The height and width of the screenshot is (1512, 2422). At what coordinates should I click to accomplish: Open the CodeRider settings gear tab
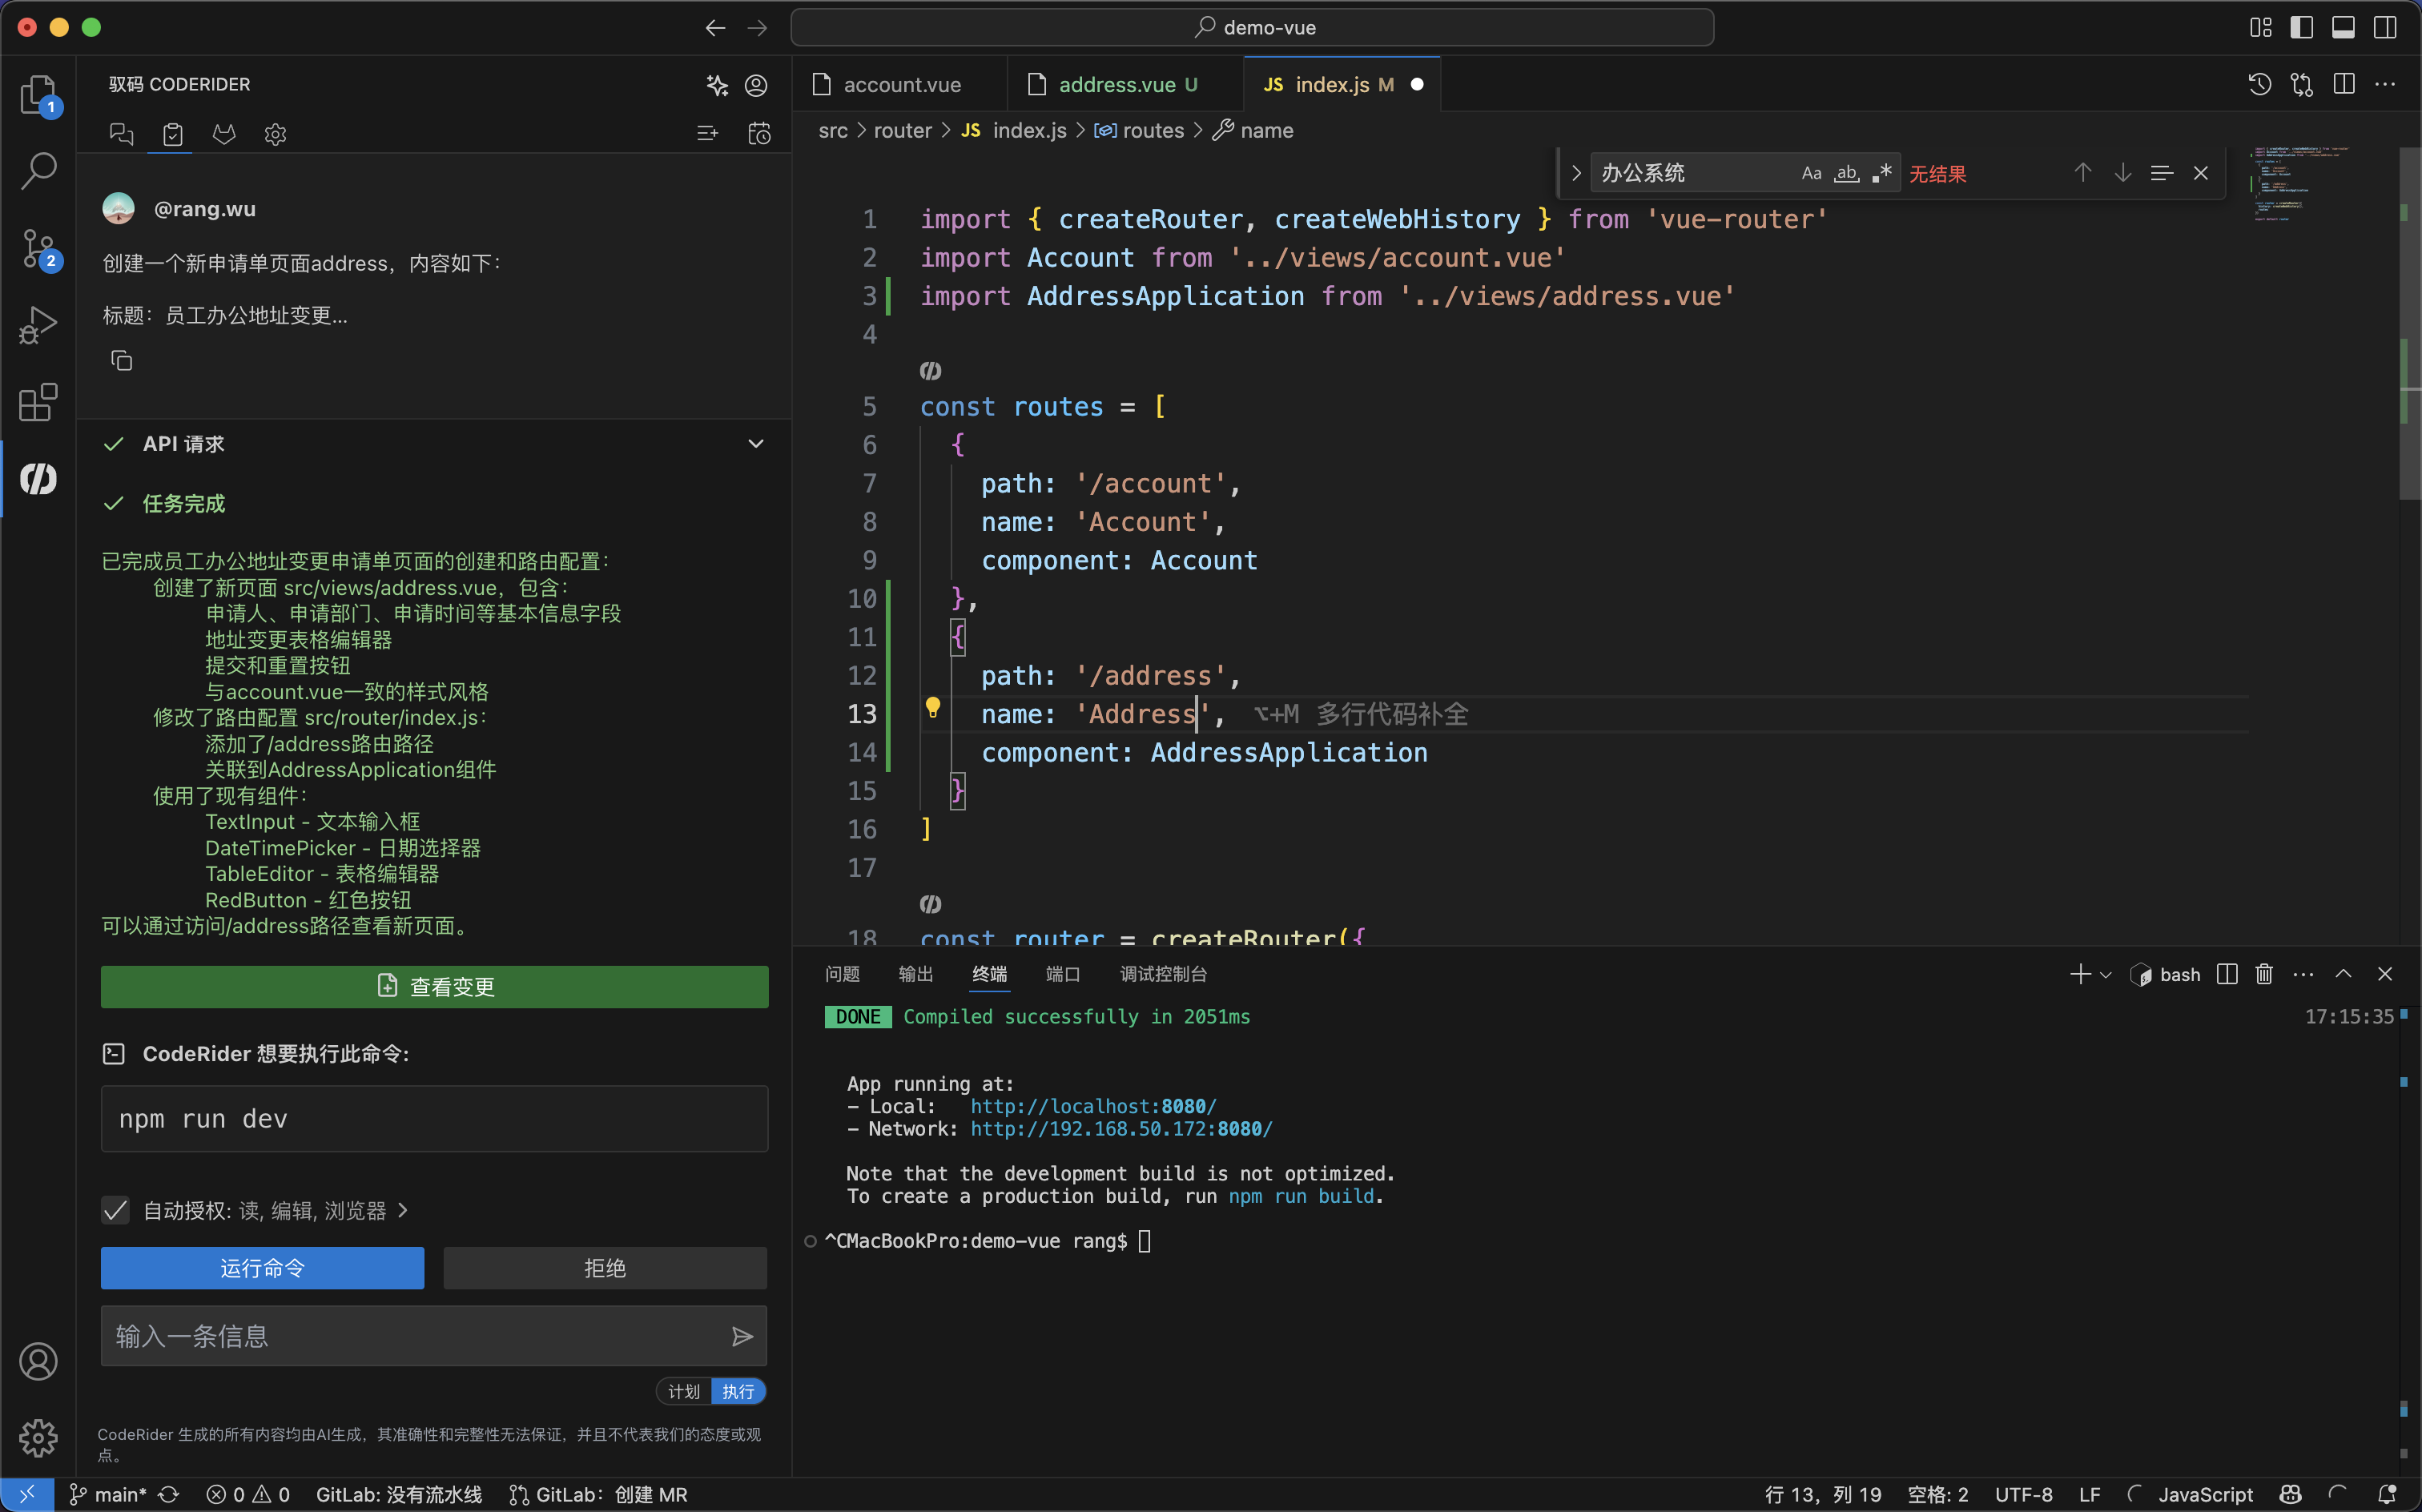click(275, 134)
